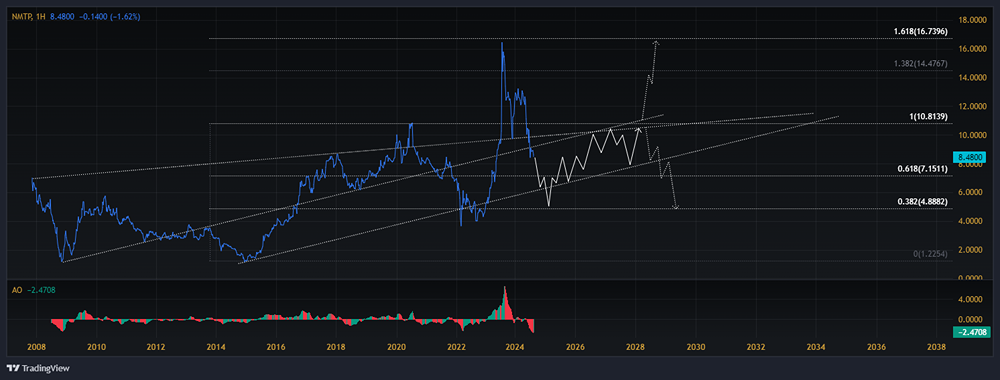Click the 2012 time axis label

pos(156,347)
